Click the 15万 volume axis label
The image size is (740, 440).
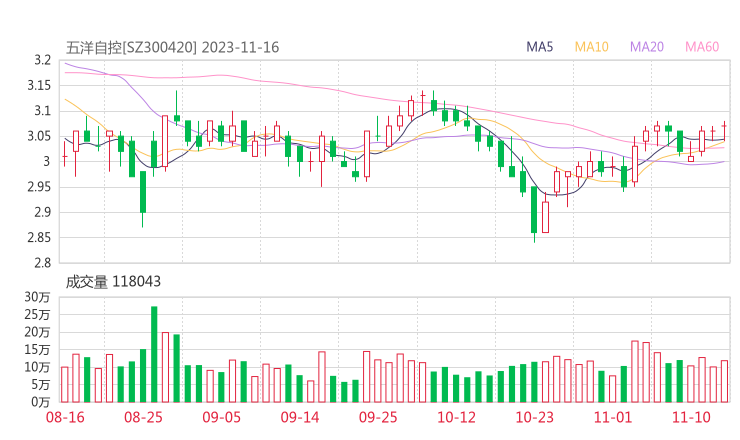[x=37, y=350]
